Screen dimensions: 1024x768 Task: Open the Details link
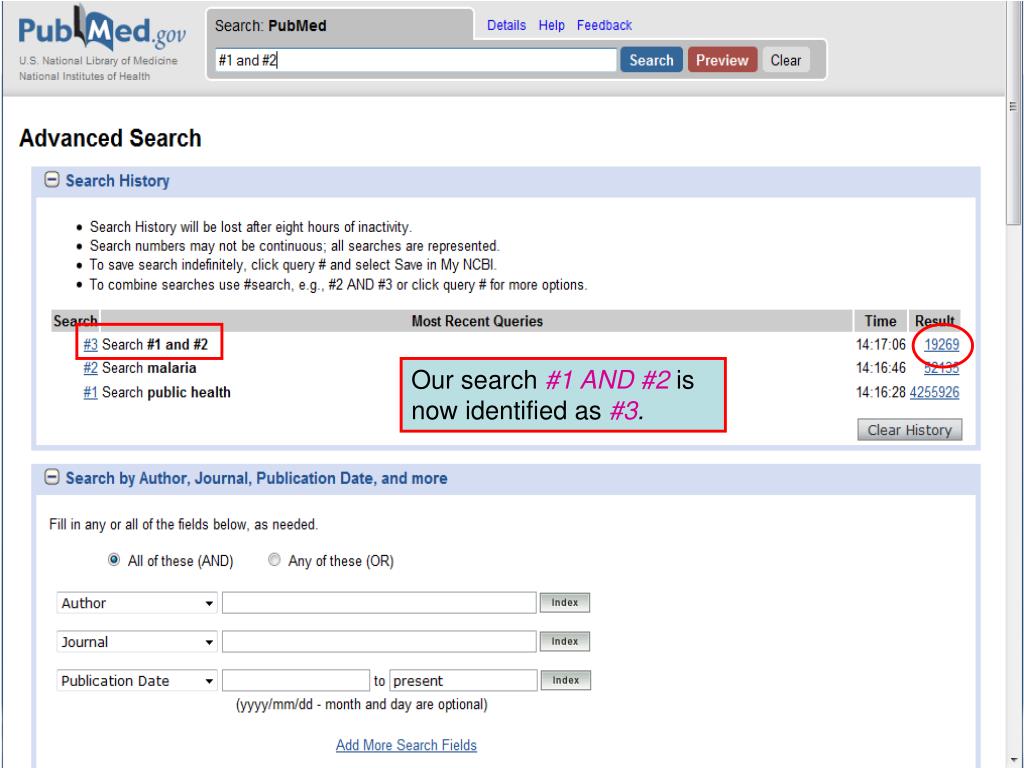pyautogui.click(x=506, y=25)
